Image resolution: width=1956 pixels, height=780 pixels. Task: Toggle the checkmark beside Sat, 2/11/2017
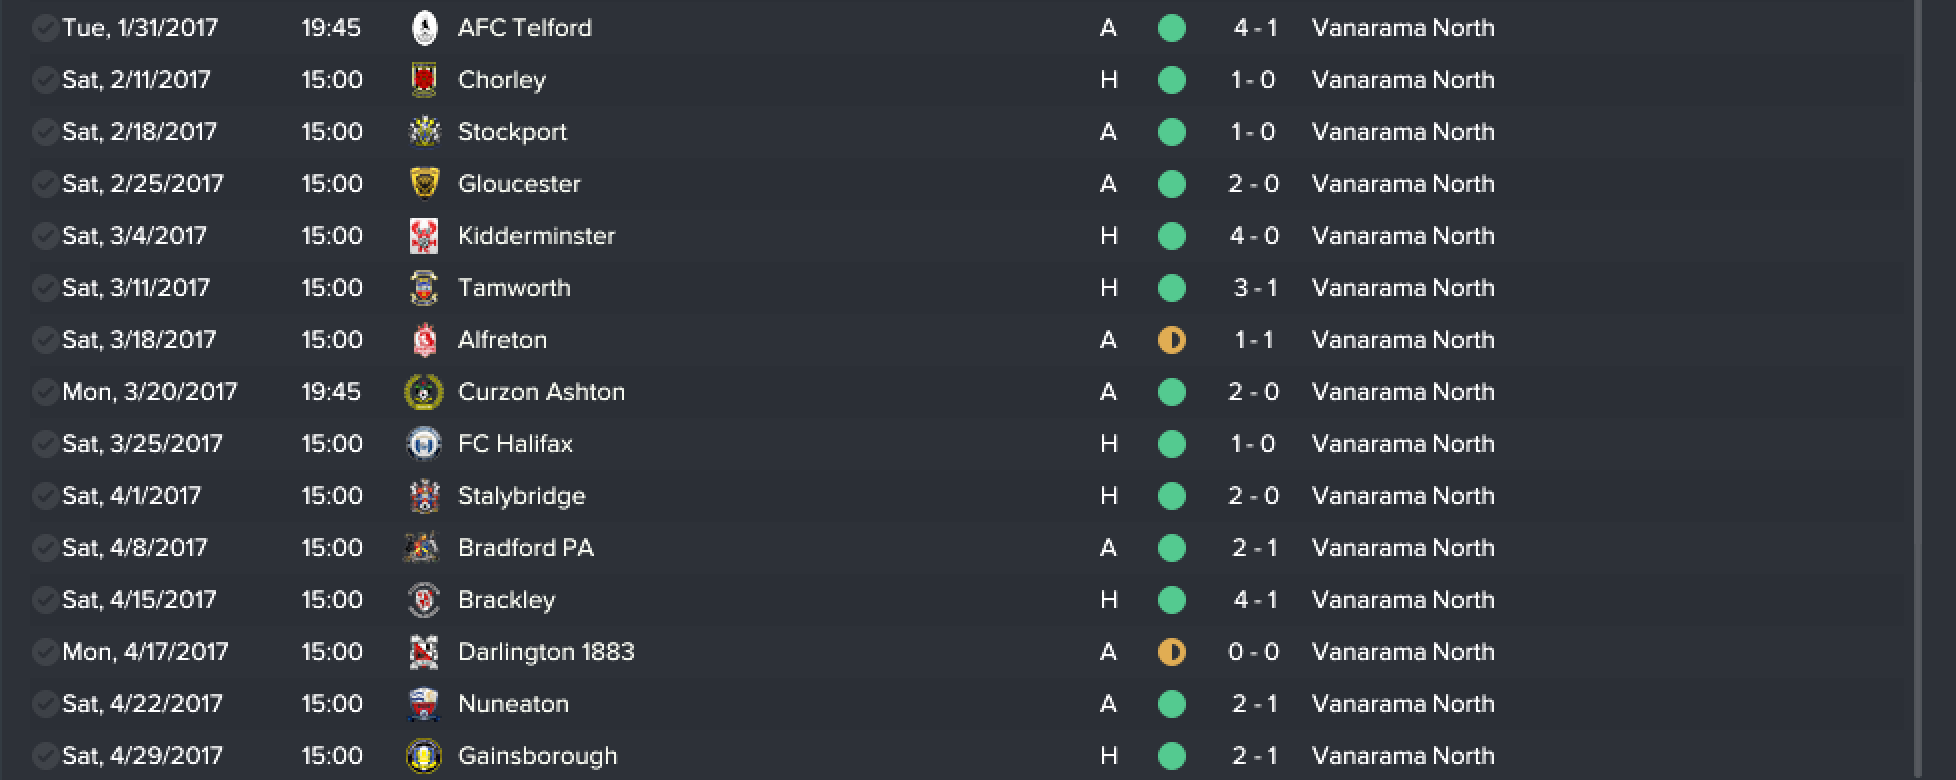click(44, 80)
